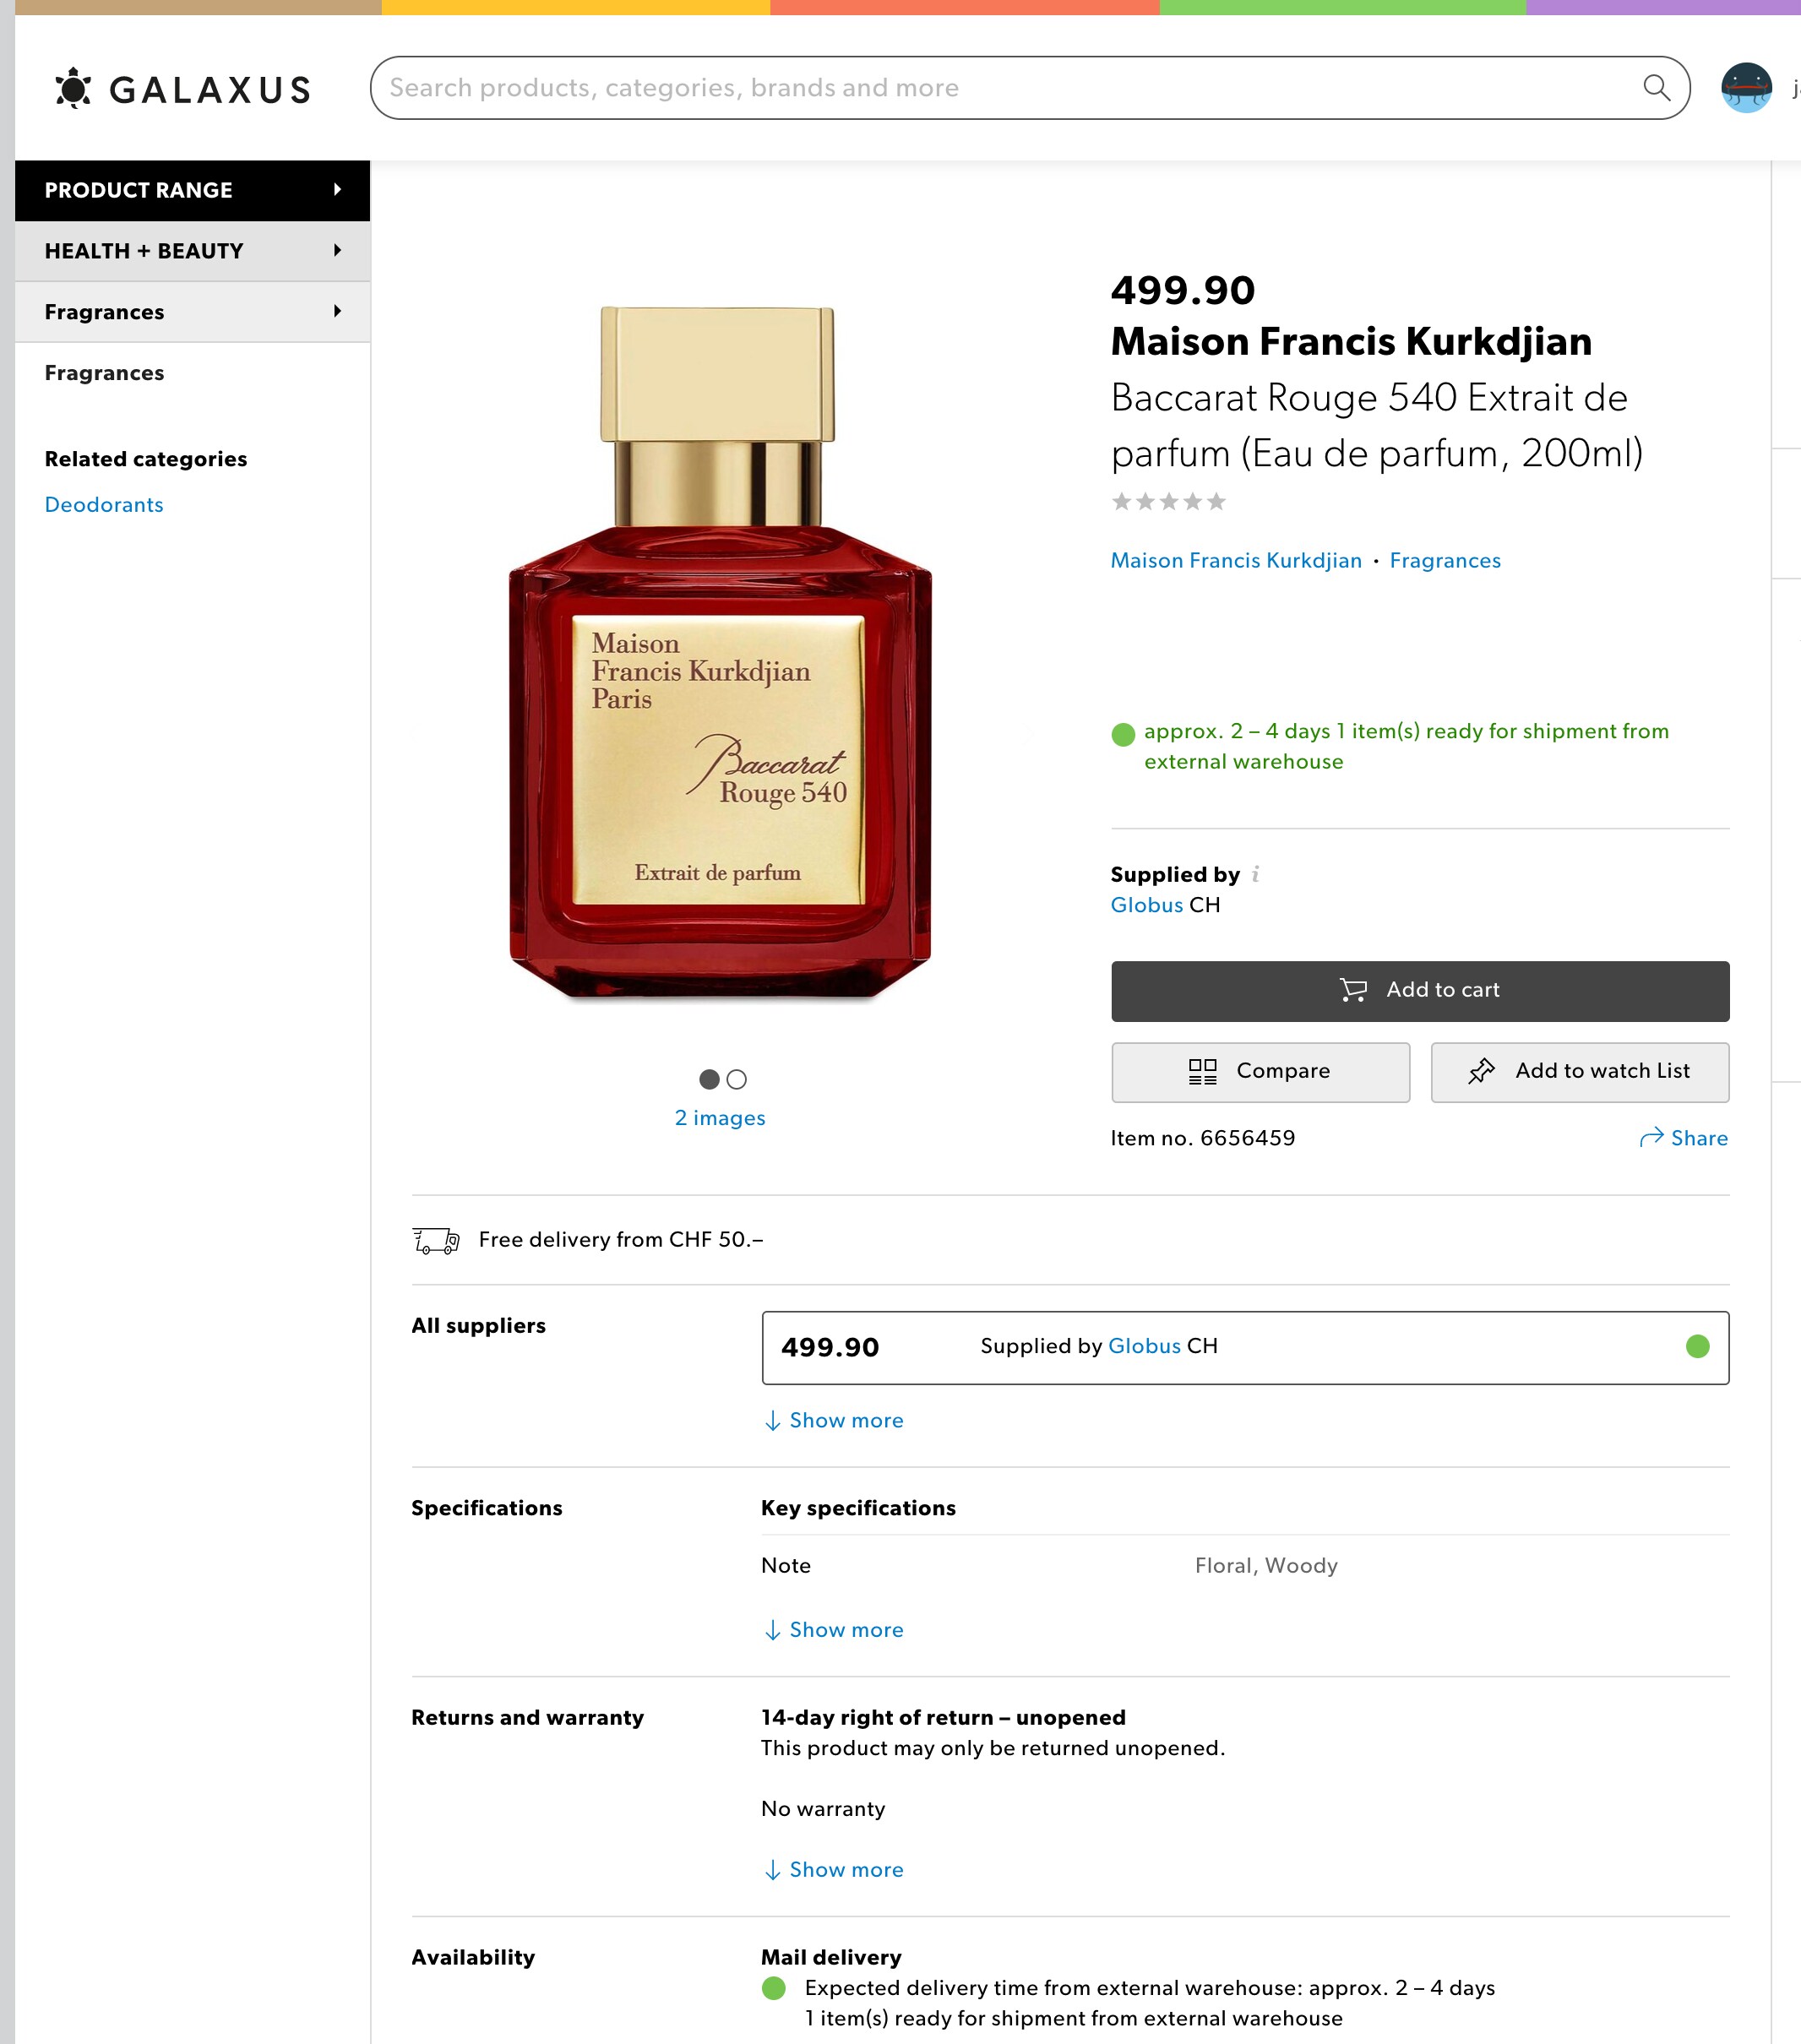The height and width of the screenshot is (2044, 1801).
Task: Select the second image carousel dot
Action: 737,1080
